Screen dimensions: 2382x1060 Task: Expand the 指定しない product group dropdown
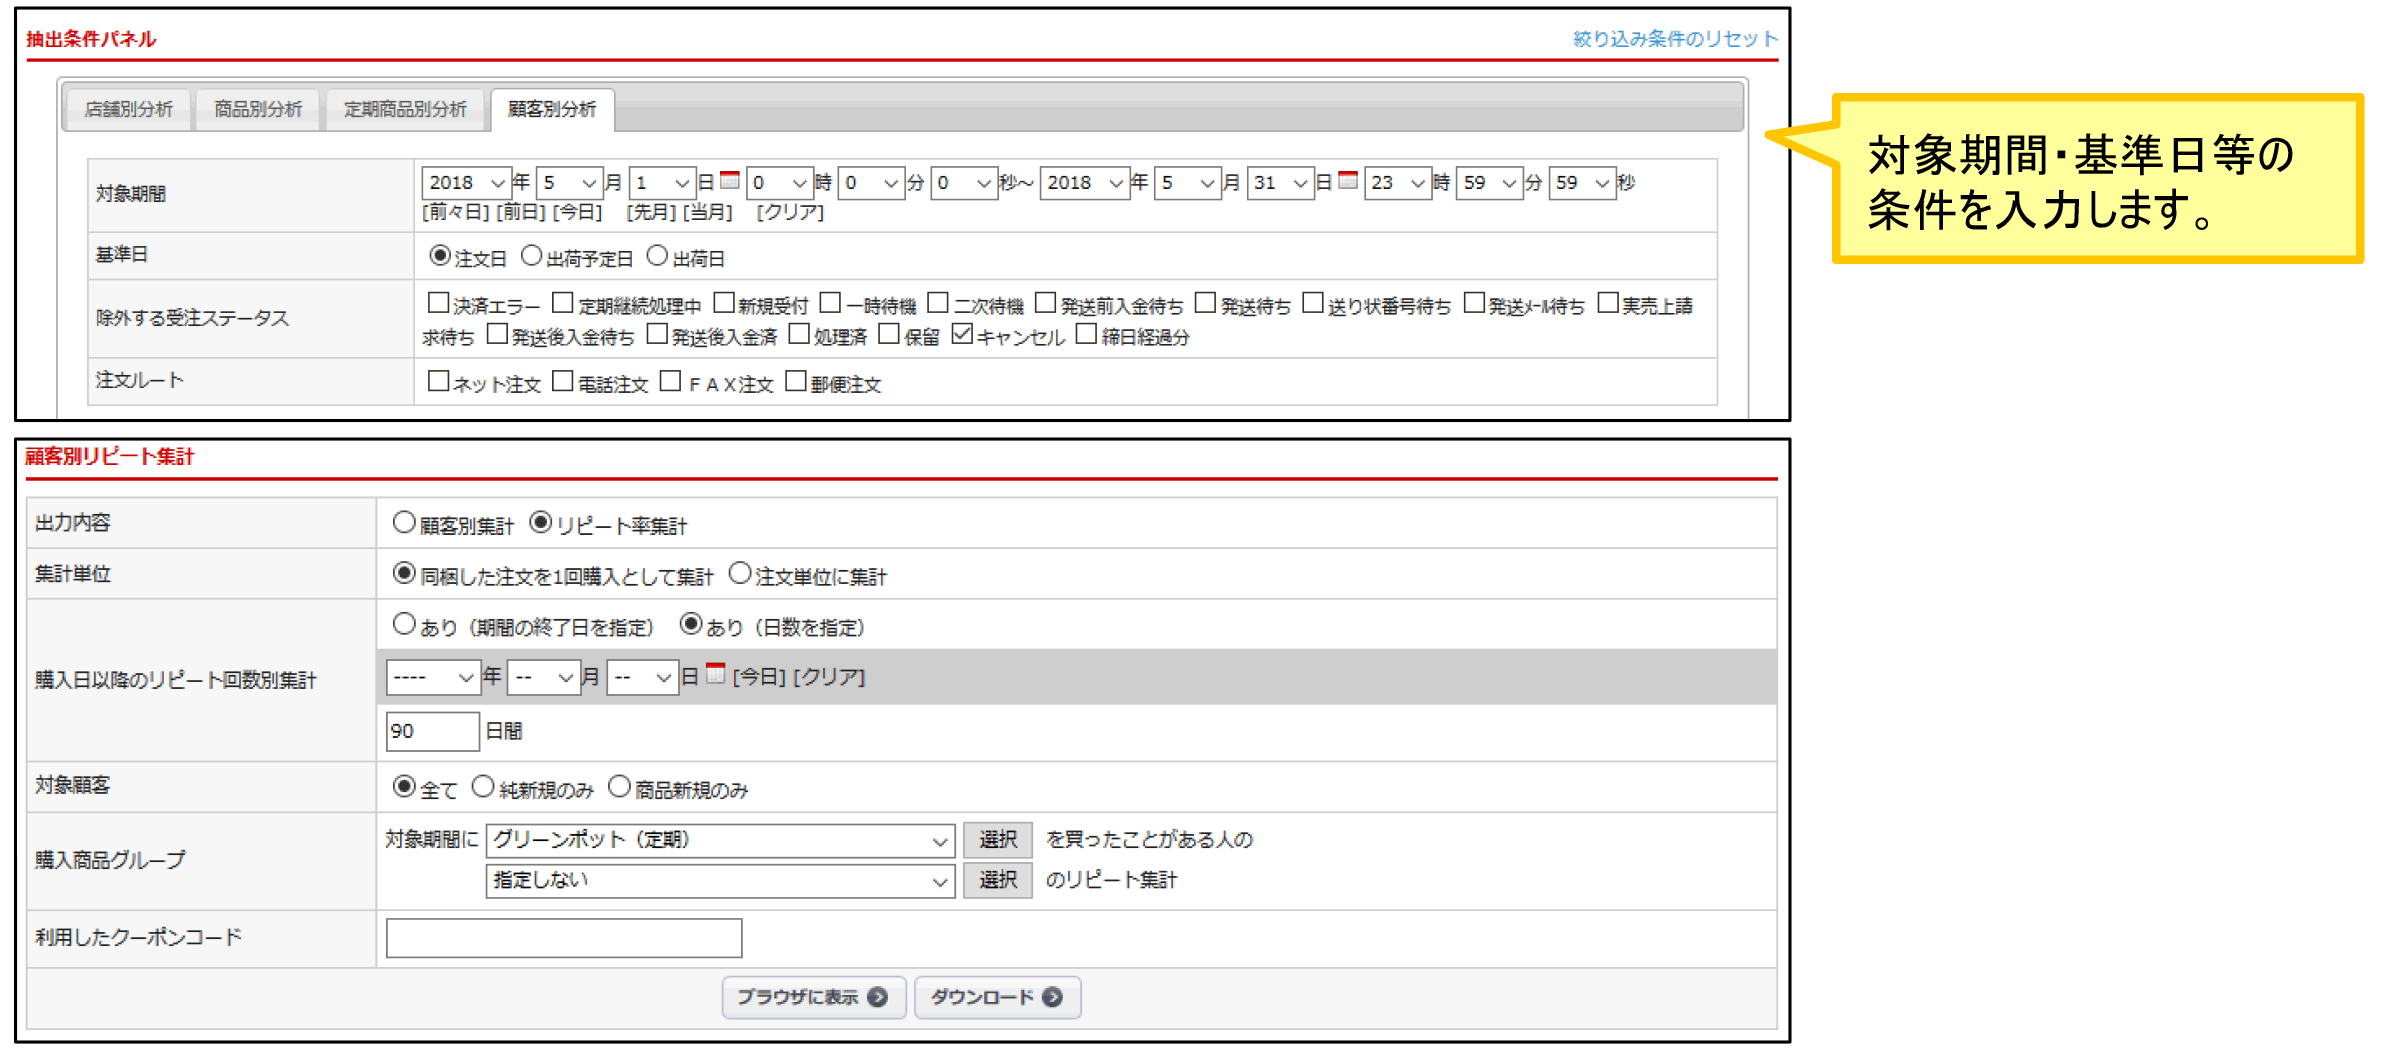720,881
